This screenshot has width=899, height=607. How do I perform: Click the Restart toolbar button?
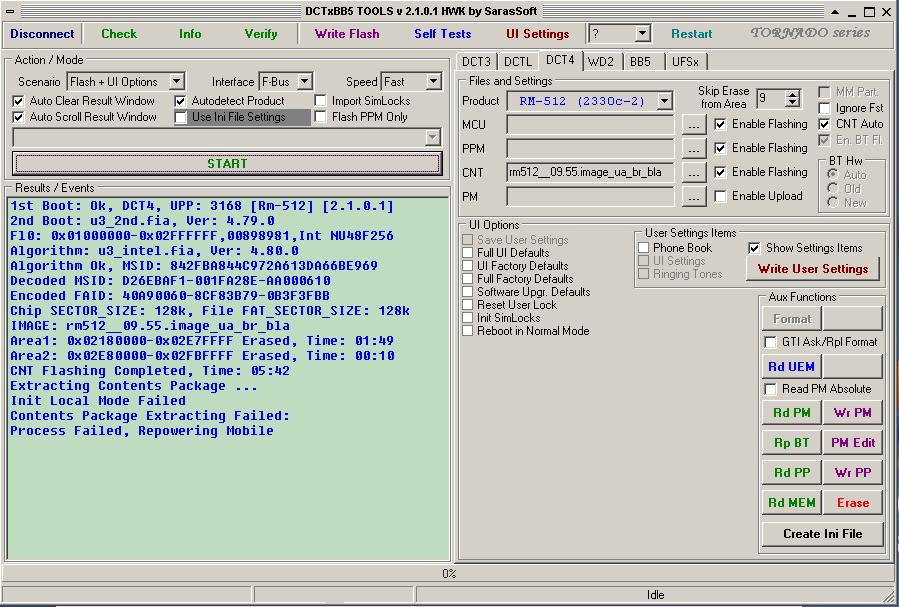click(691, 34)
